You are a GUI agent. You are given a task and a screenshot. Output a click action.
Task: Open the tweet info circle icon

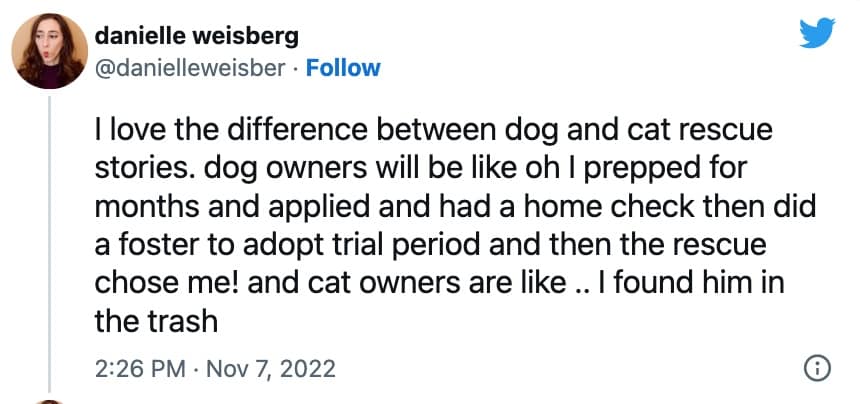(x=817, y=368)
